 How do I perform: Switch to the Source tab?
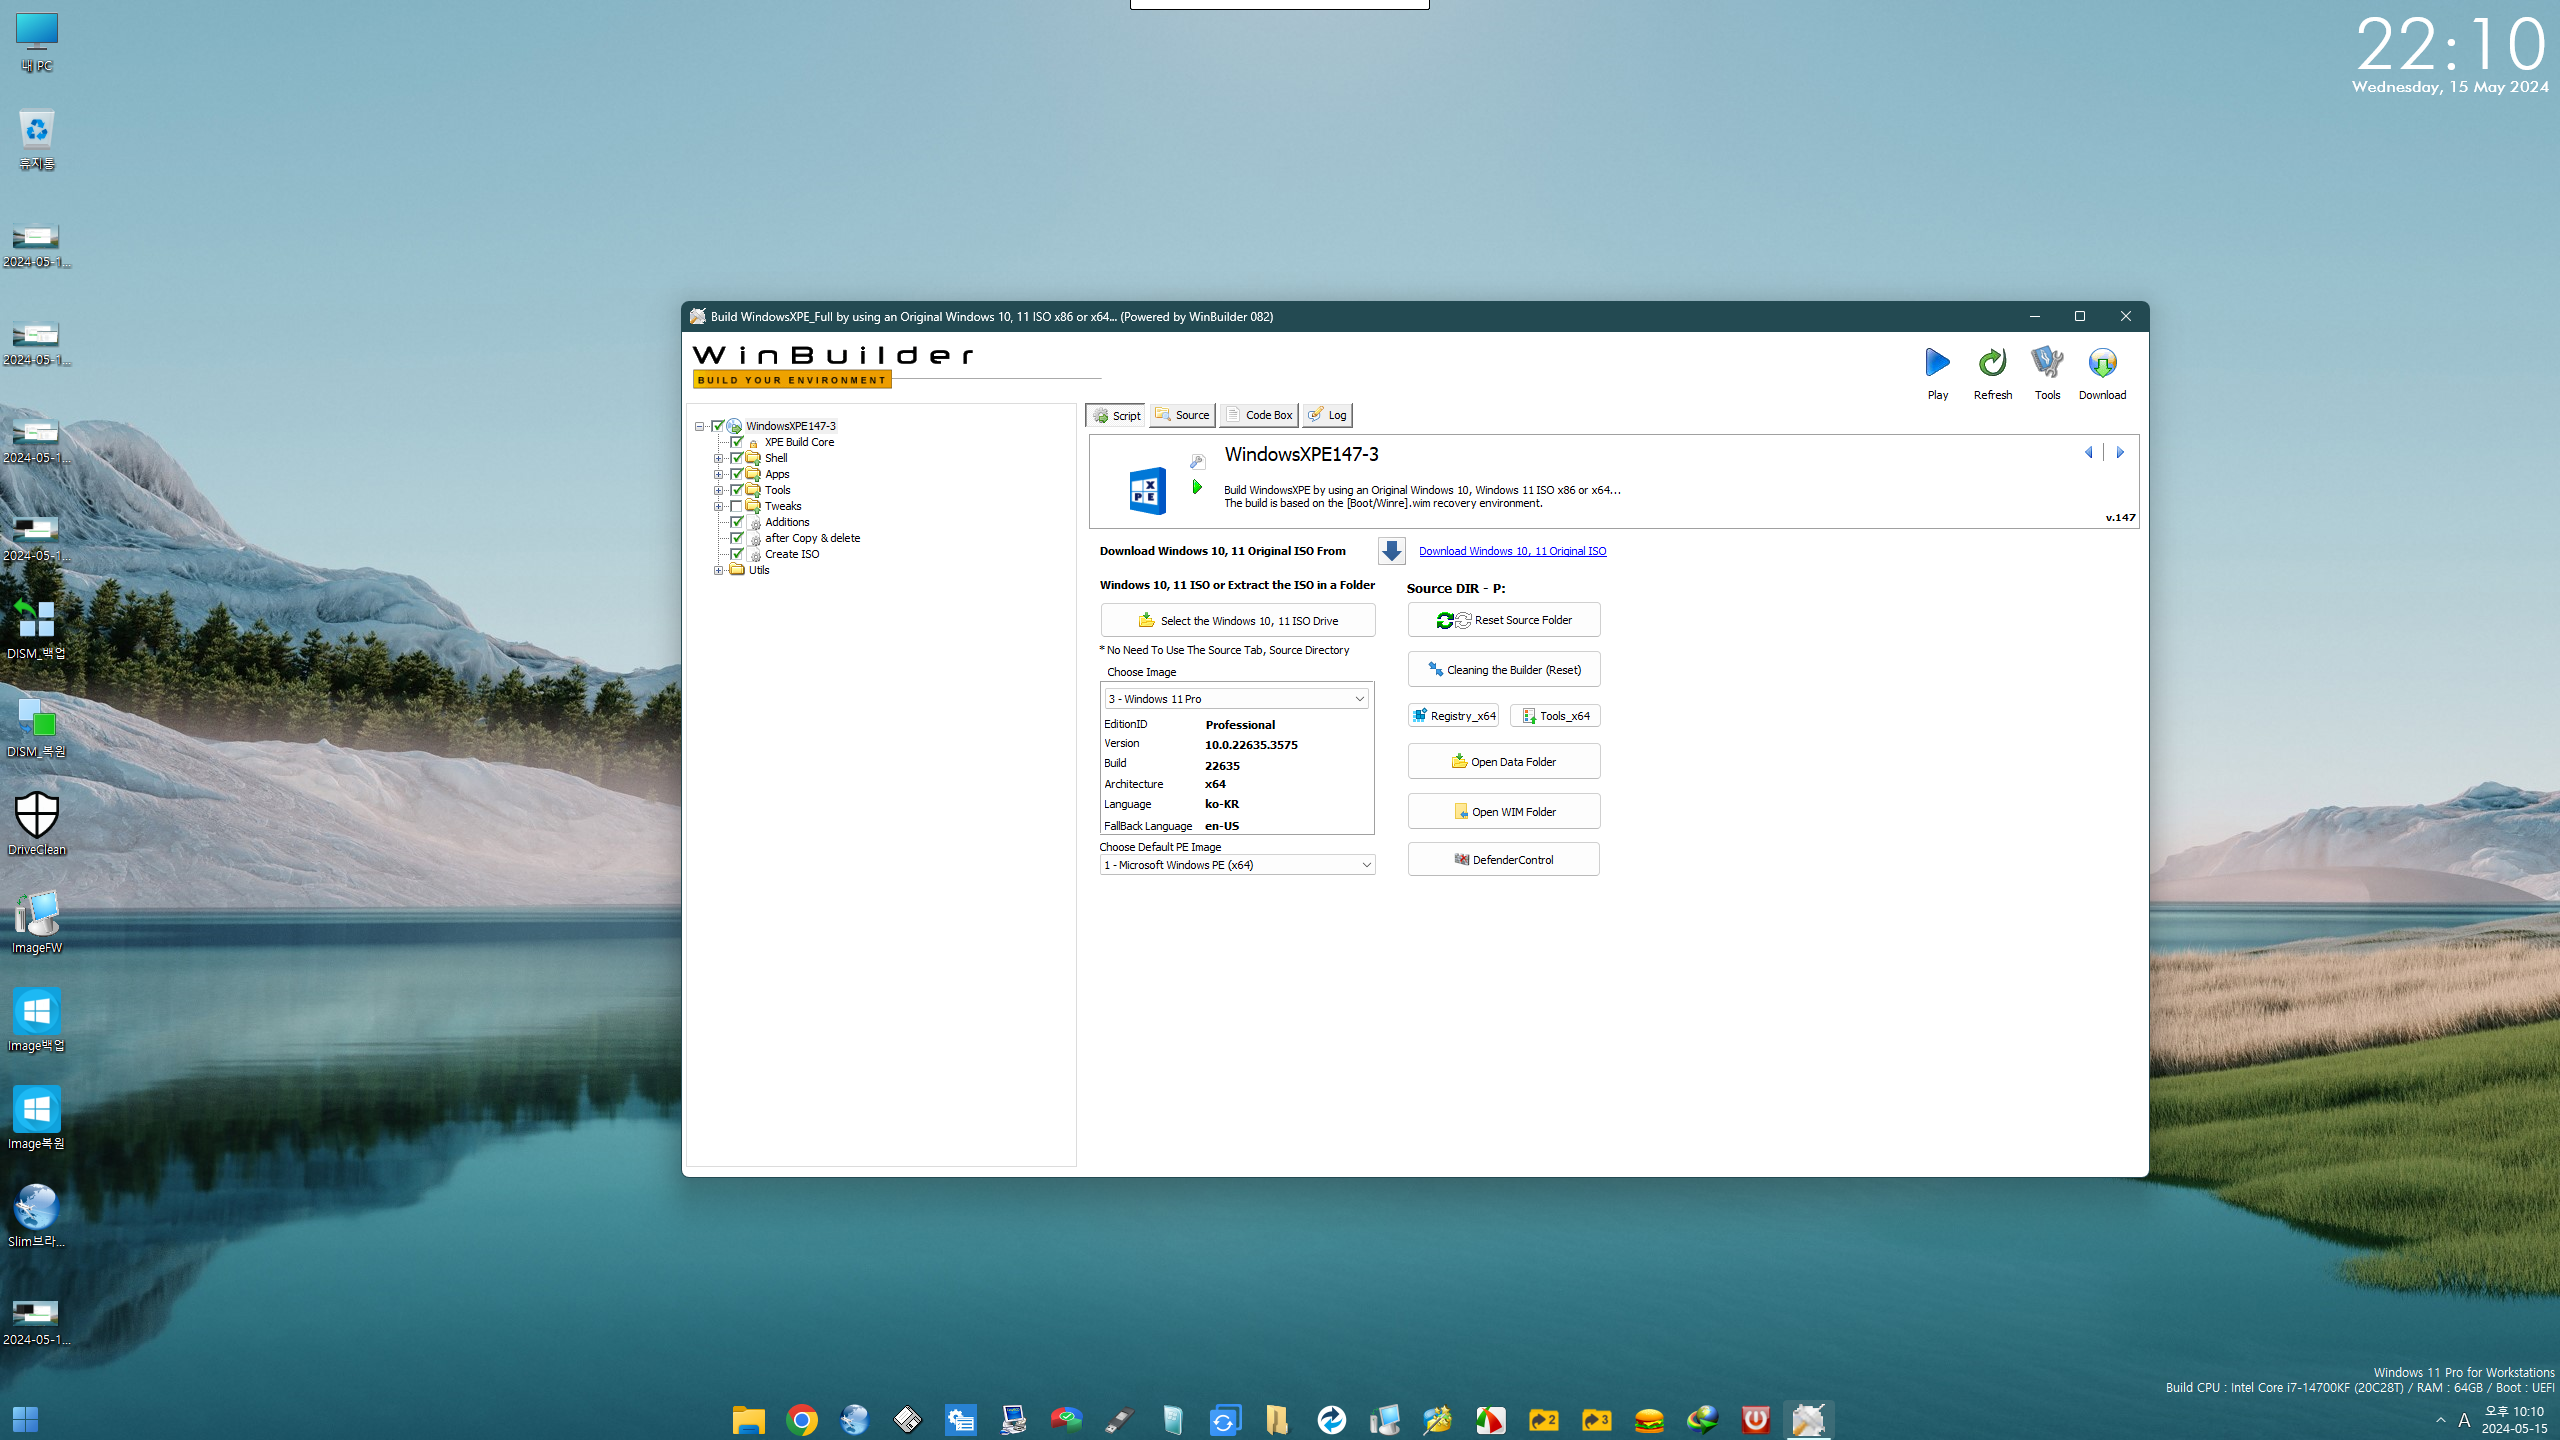coord(1182,415)
